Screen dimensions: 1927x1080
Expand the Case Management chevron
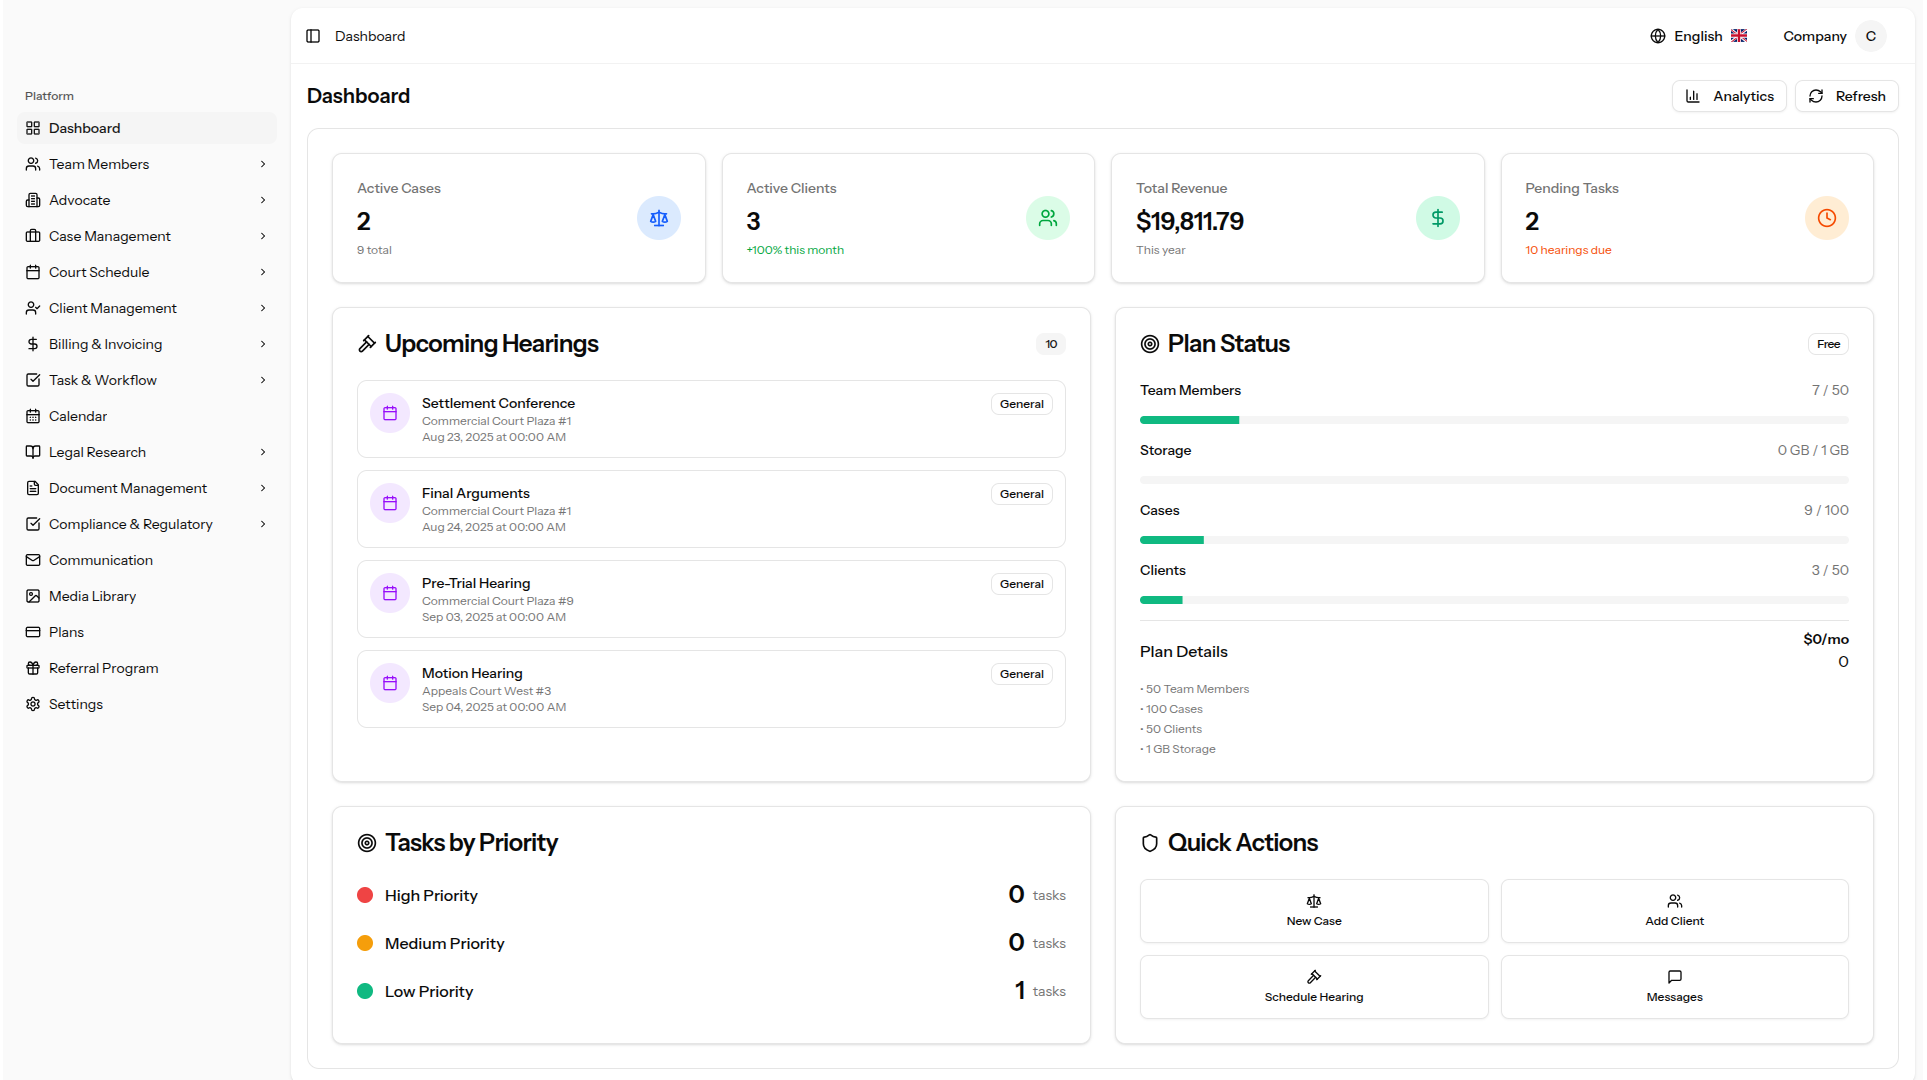(263, 236)
